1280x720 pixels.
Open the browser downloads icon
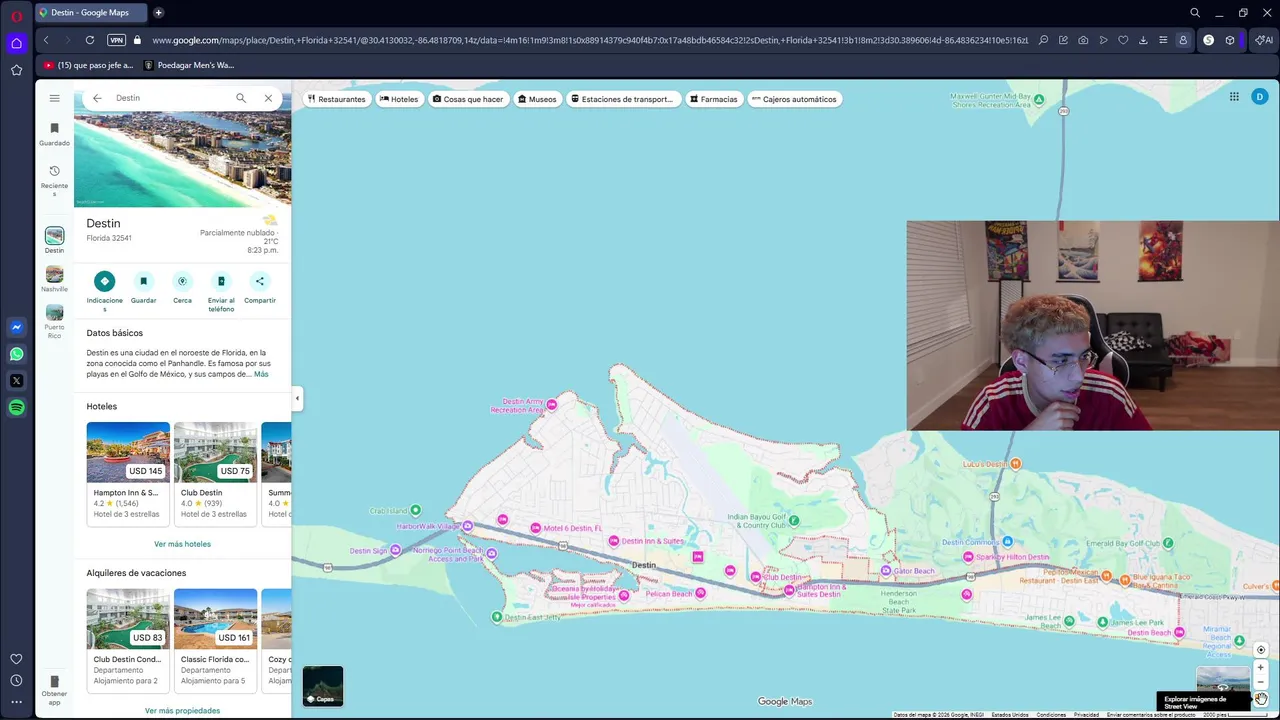click(x=1143, y=40)
